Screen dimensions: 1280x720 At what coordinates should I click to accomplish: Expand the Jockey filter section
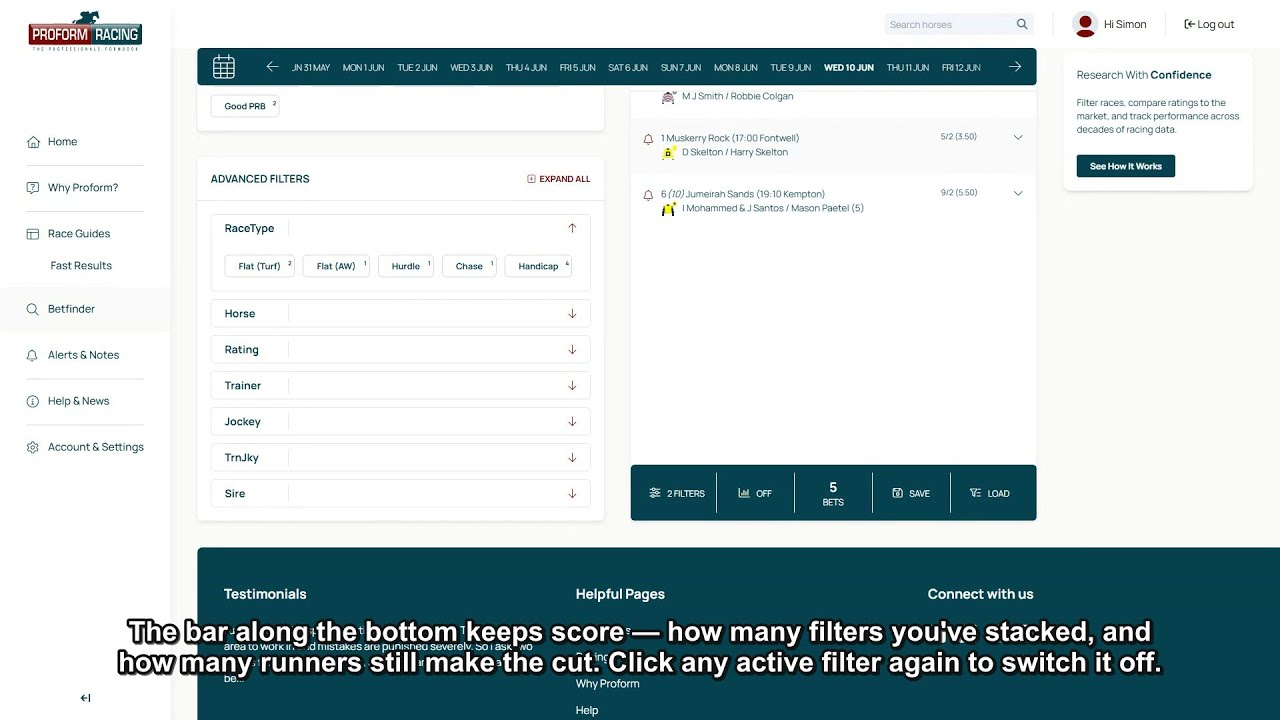click(x=572, y=422)
